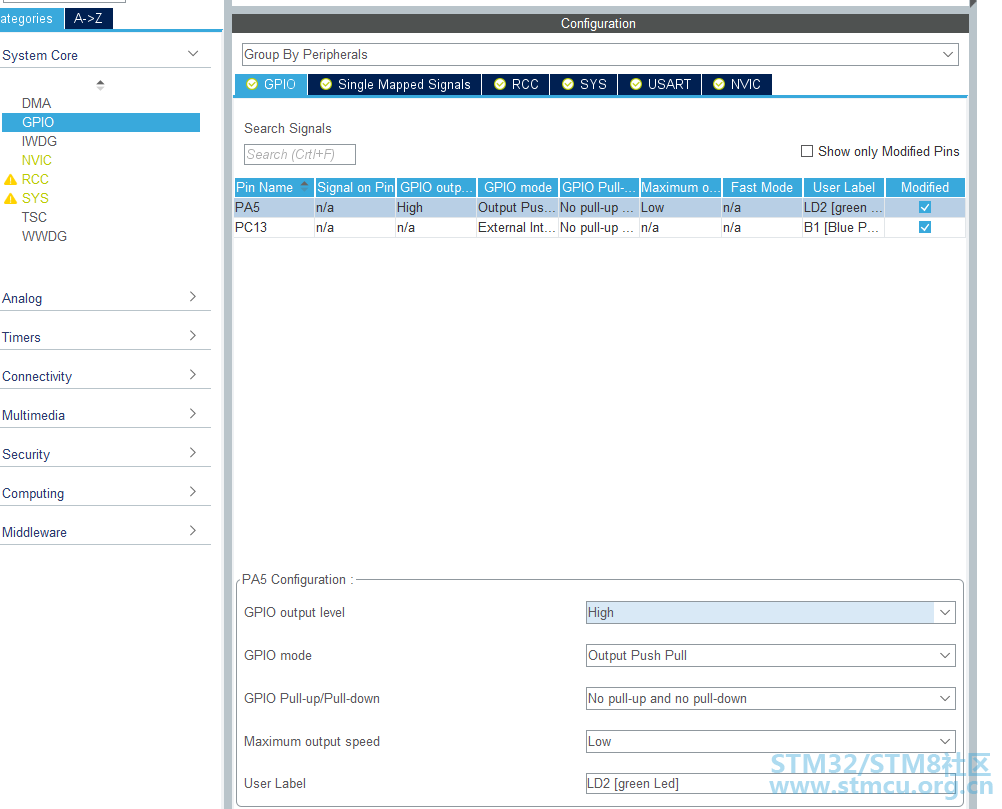Viewport: 1002px width, 809px height.
Task: Select NVIC in System Core list
Action: click(x=36, y=160)
